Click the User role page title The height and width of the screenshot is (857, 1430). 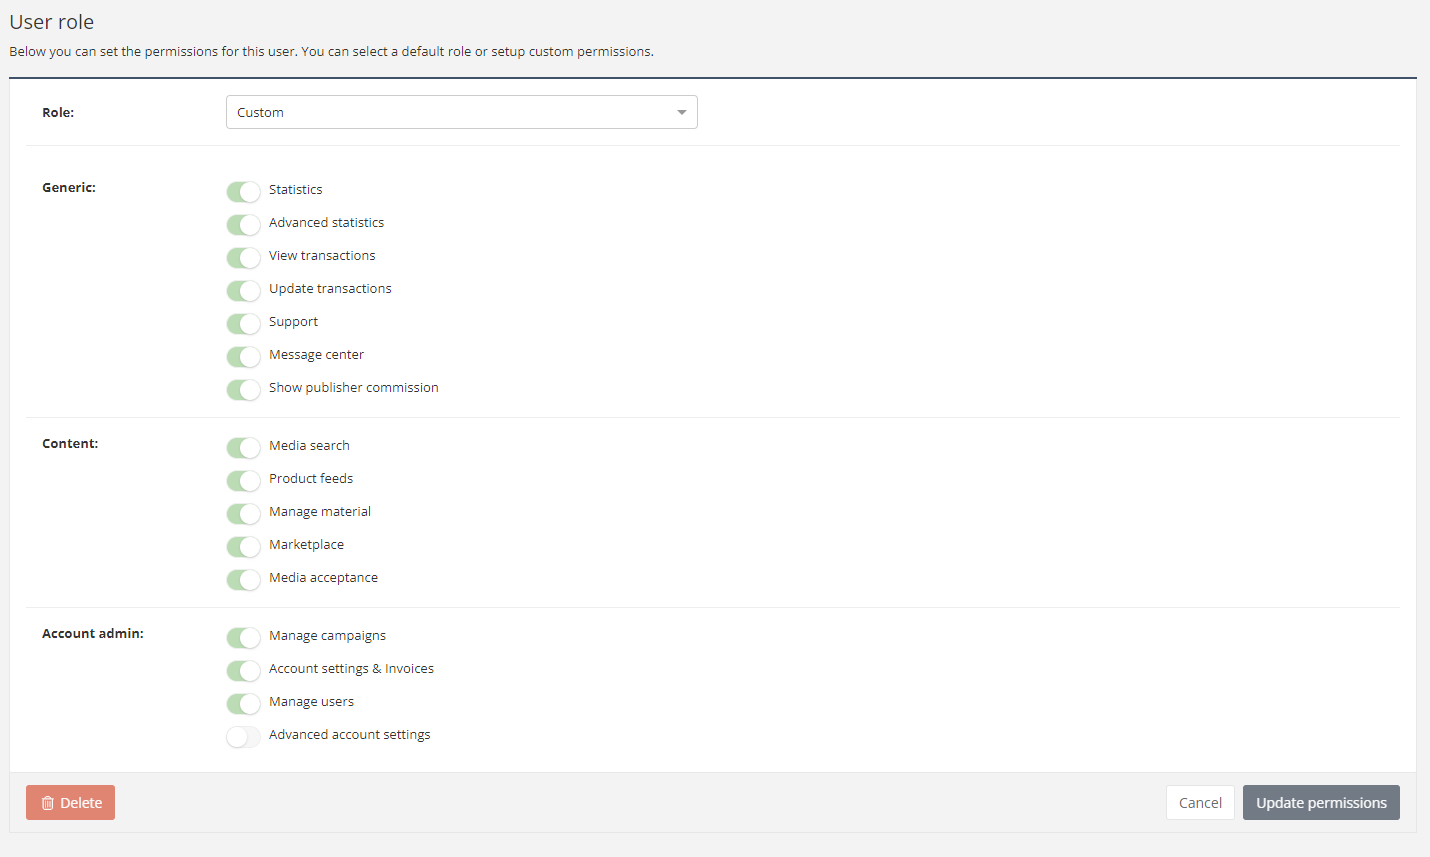pyautogui.click(x=52, y=22)
